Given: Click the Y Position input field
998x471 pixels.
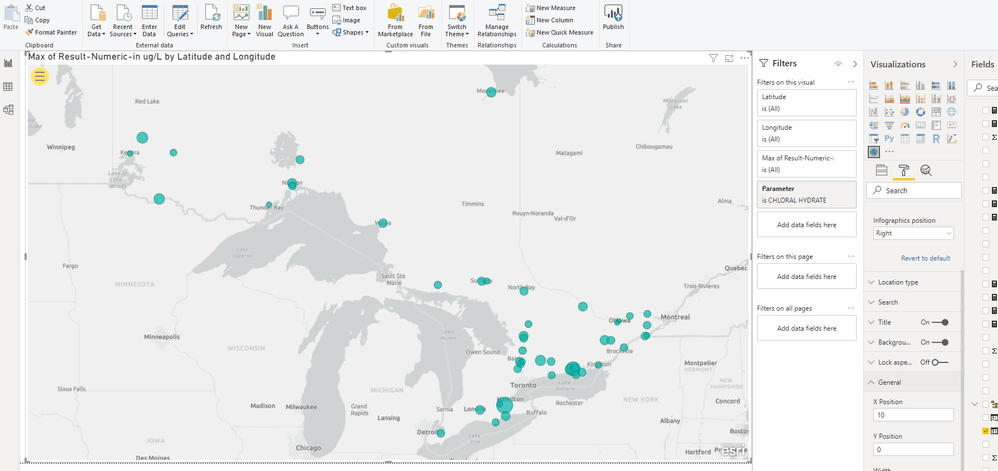Looking at the screenshot, I should click(913, 449).
